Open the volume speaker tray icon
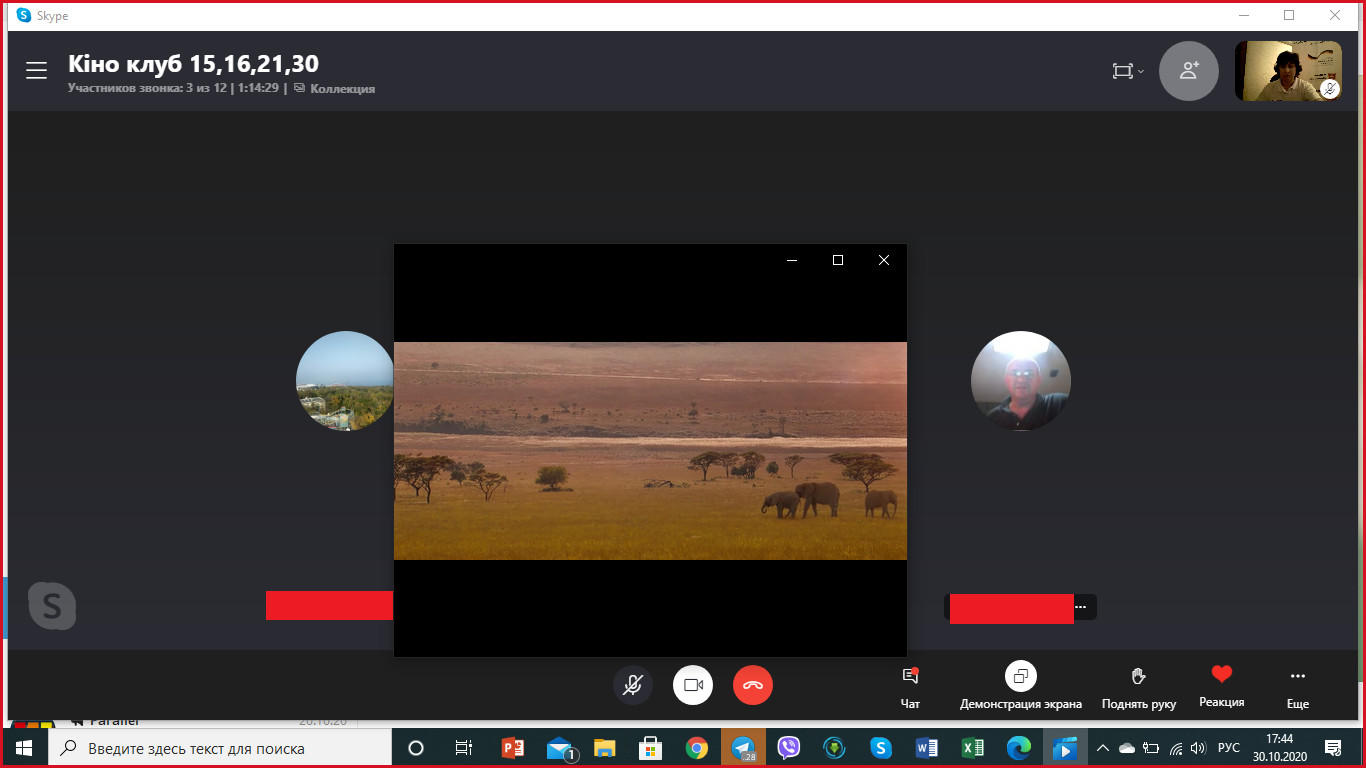1366x768 pixels. (x=1198, y=748)
